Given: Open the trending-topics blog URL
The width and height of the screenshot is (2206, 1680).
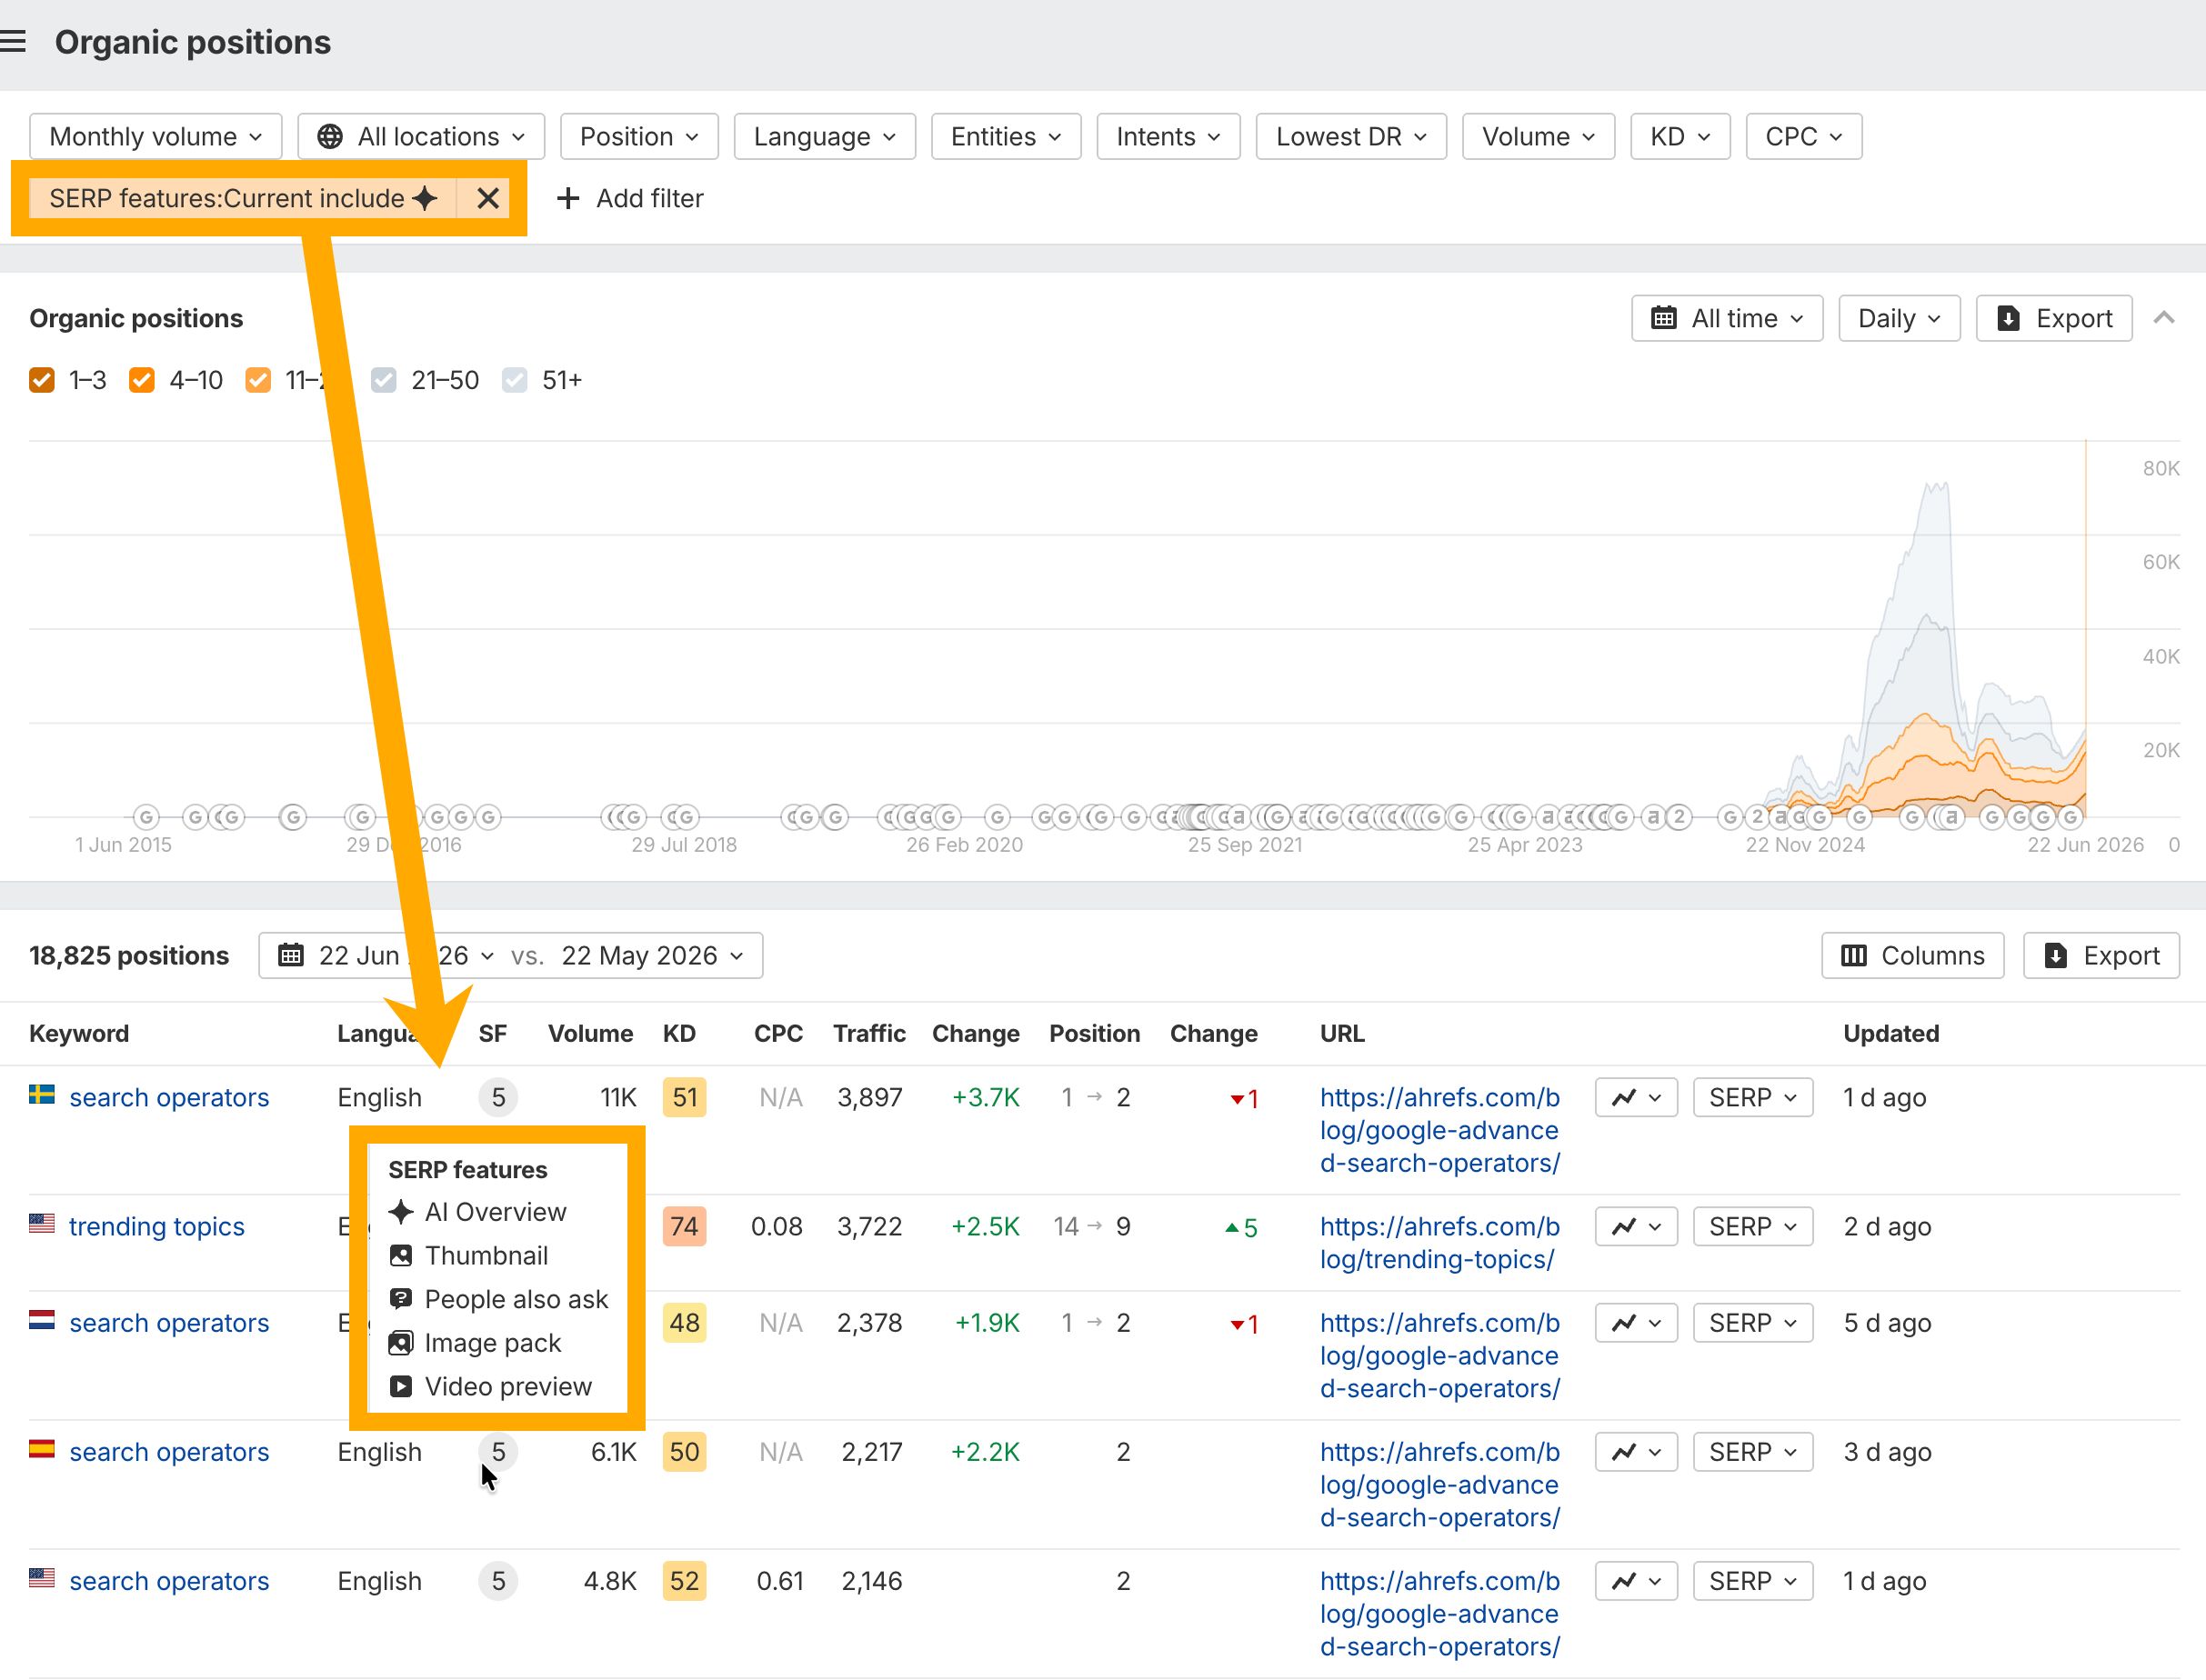Looking at the screenshot, I should [x=1439, y=1243].
